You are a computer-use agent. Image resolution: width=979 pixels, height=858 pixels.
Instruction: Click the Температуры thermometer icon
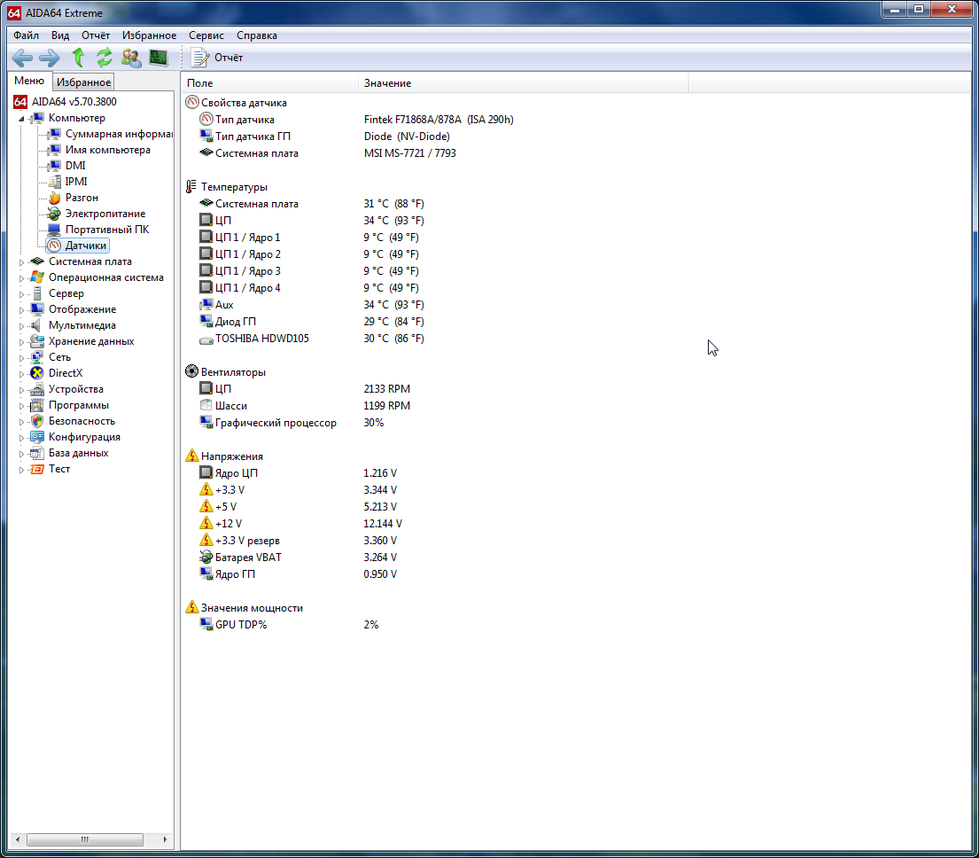click(191, 187)
